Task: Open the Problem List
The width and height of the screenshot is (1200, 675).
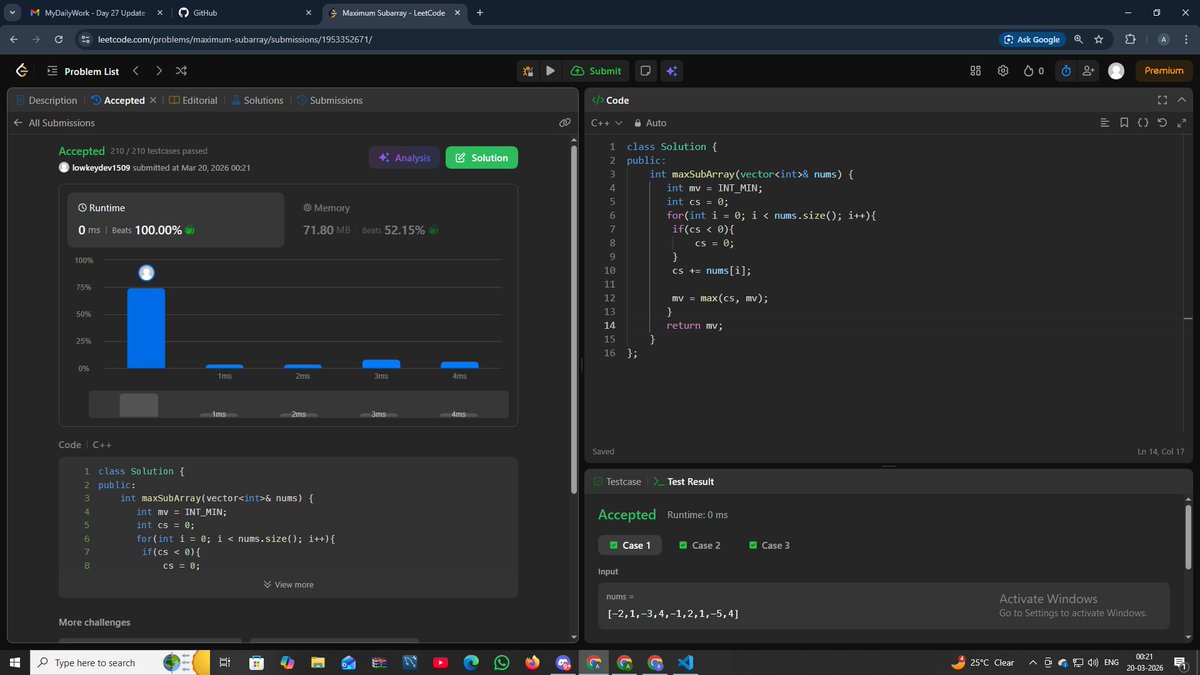Action: [x=83, y=71]
